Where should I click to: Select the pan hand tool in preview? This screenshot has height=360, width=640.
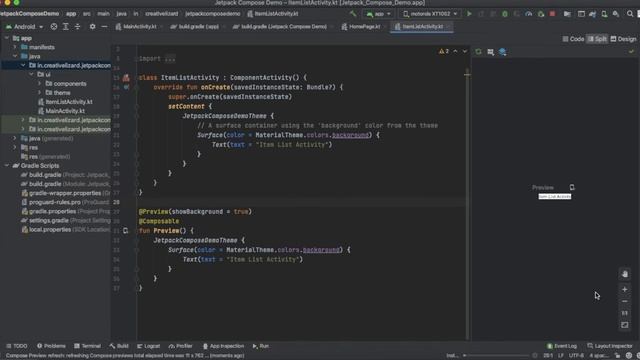(624, 274)
